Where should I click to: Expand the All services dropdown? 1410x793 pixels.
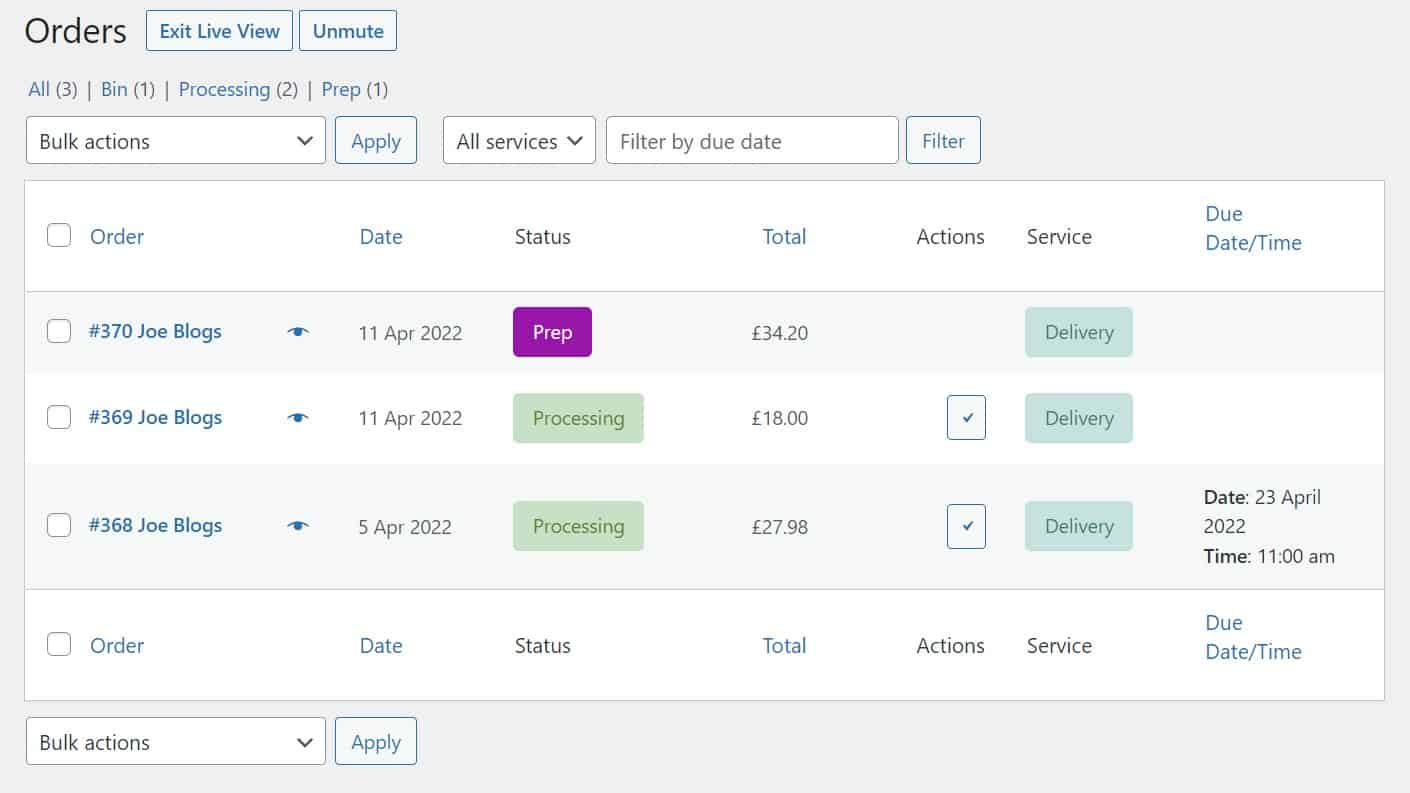click(519, 141)
